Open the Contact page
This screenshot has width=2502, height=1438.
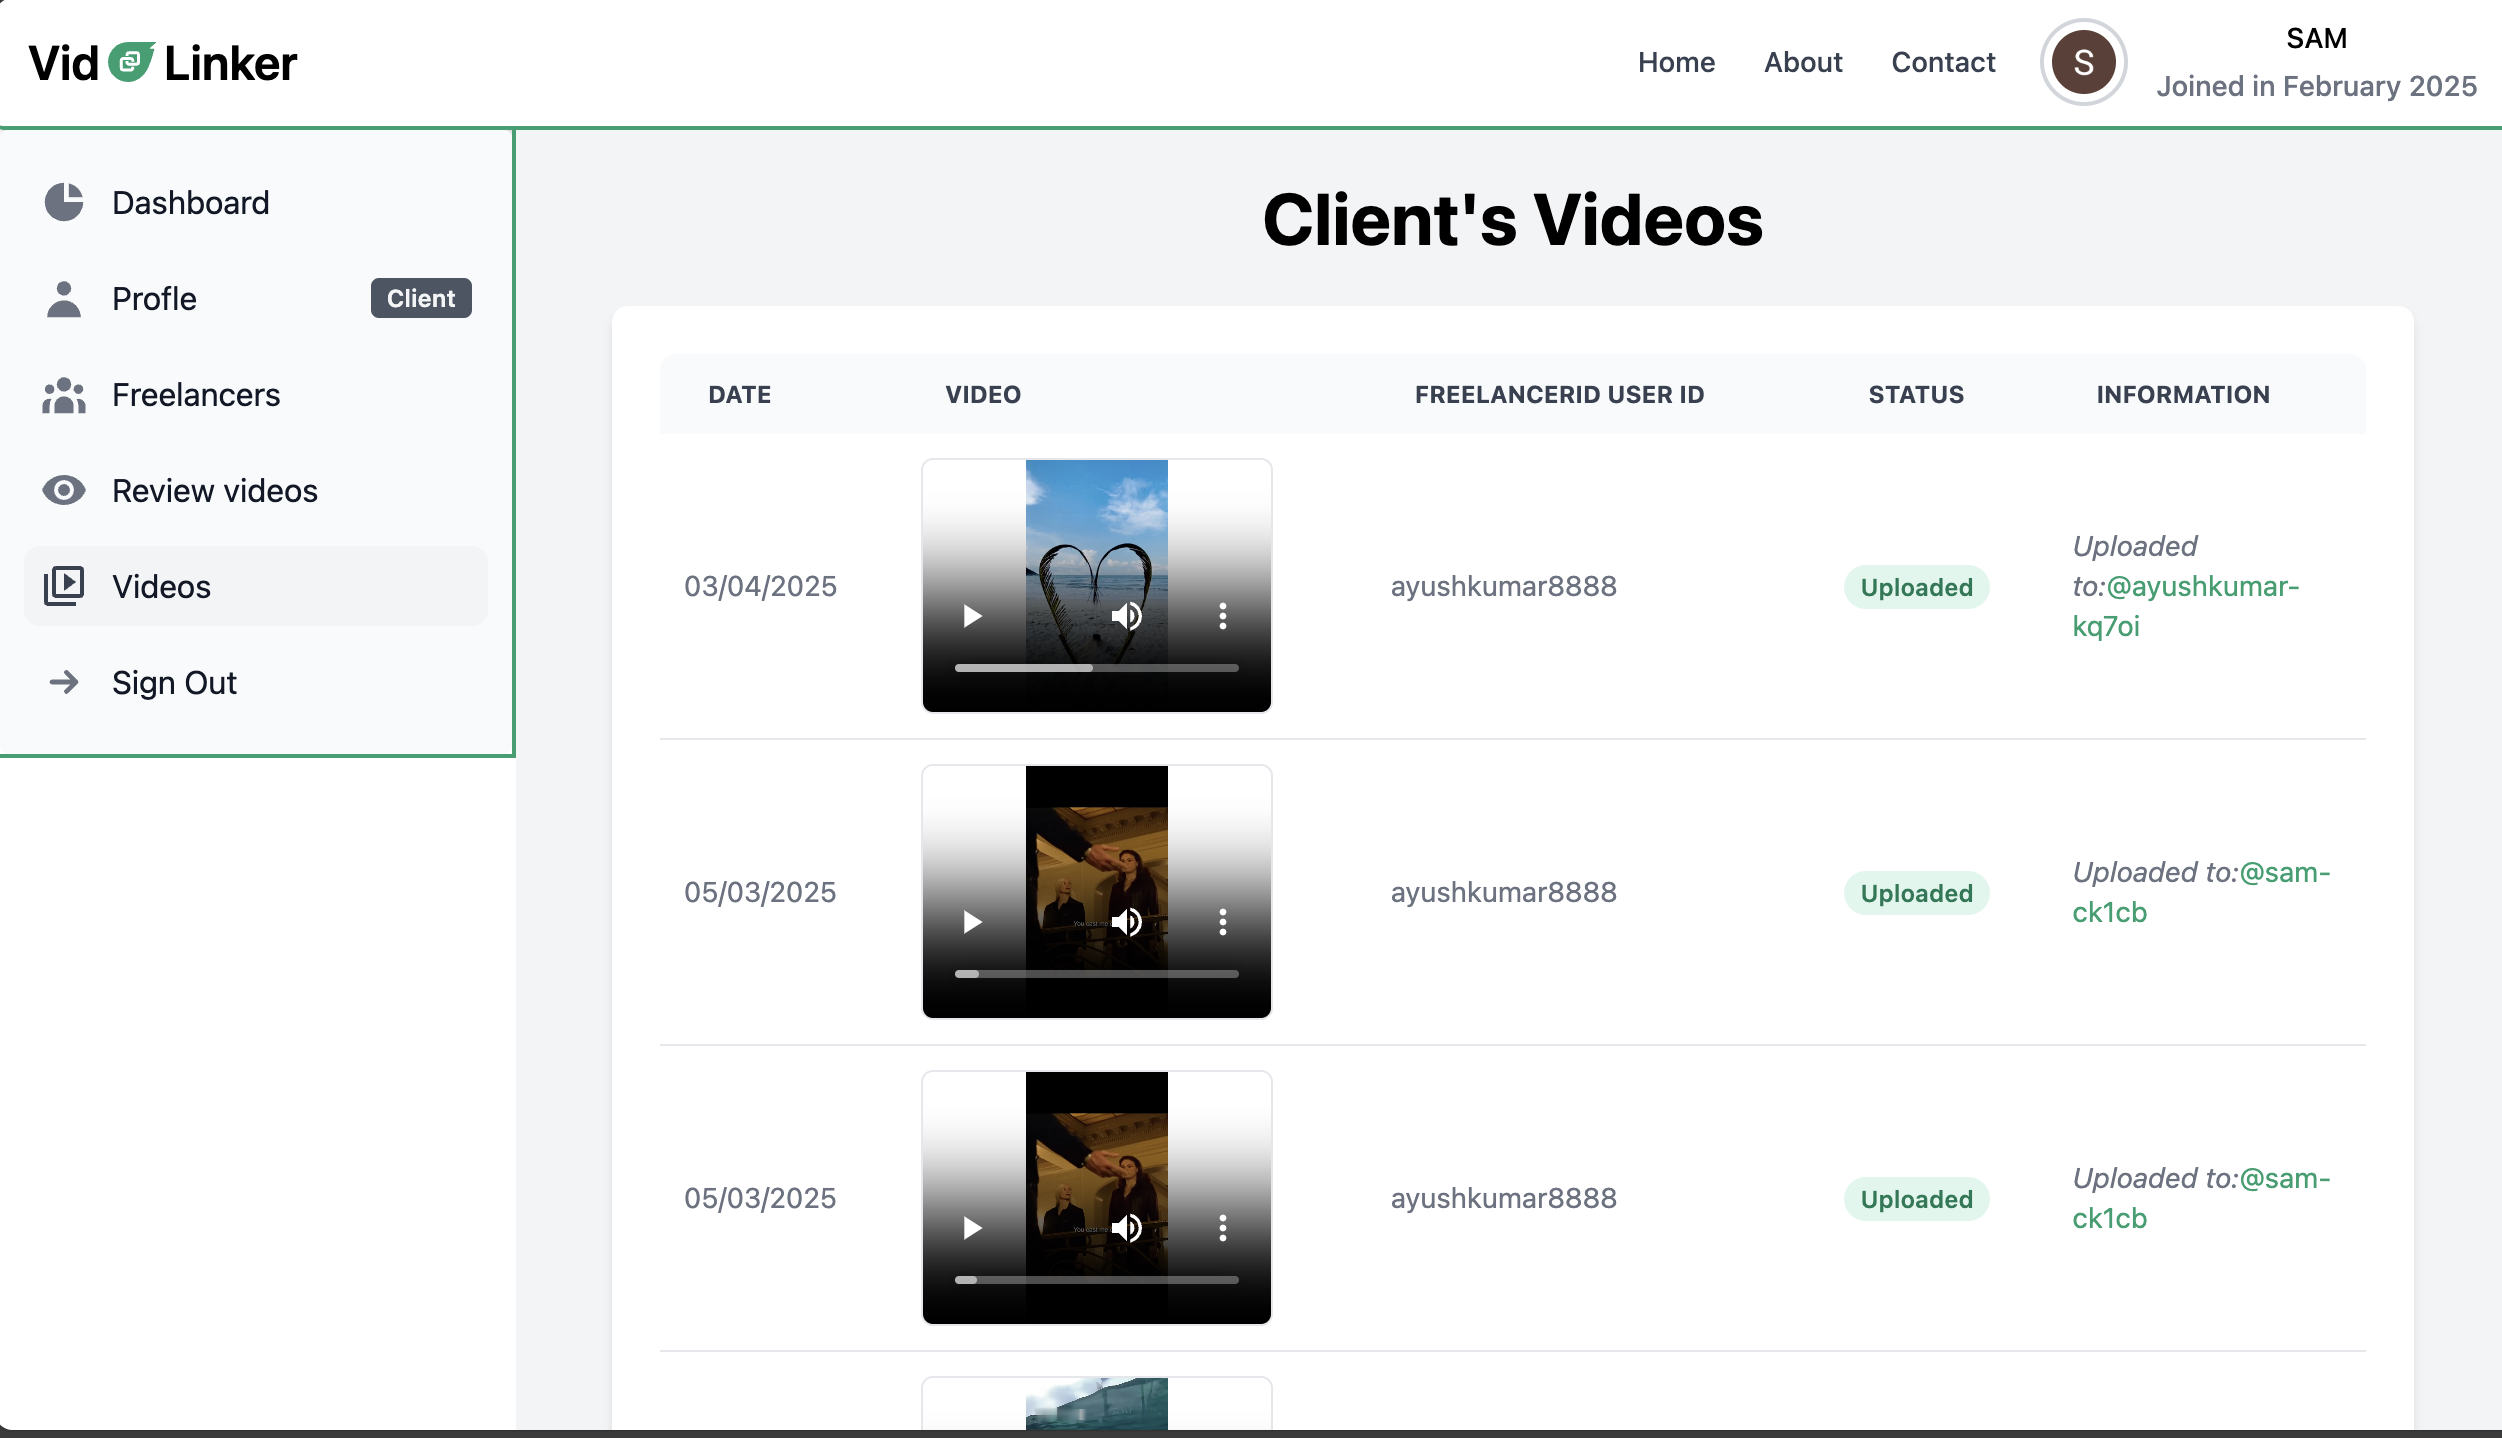1943,62
